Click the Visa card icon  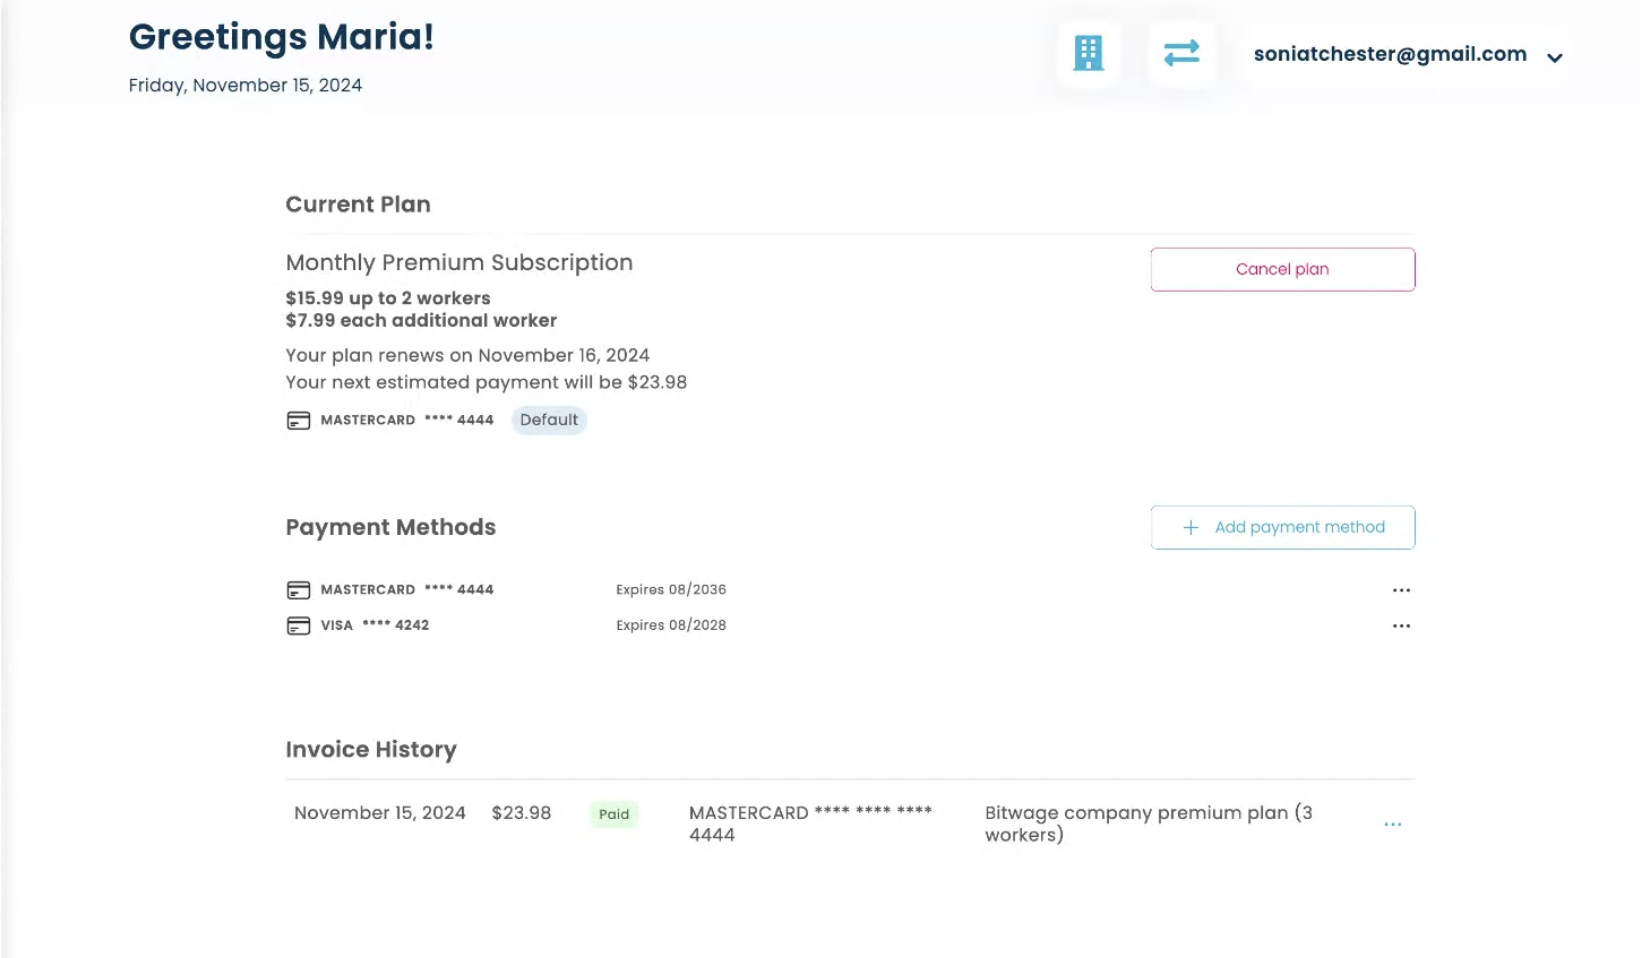pos(298,626)
